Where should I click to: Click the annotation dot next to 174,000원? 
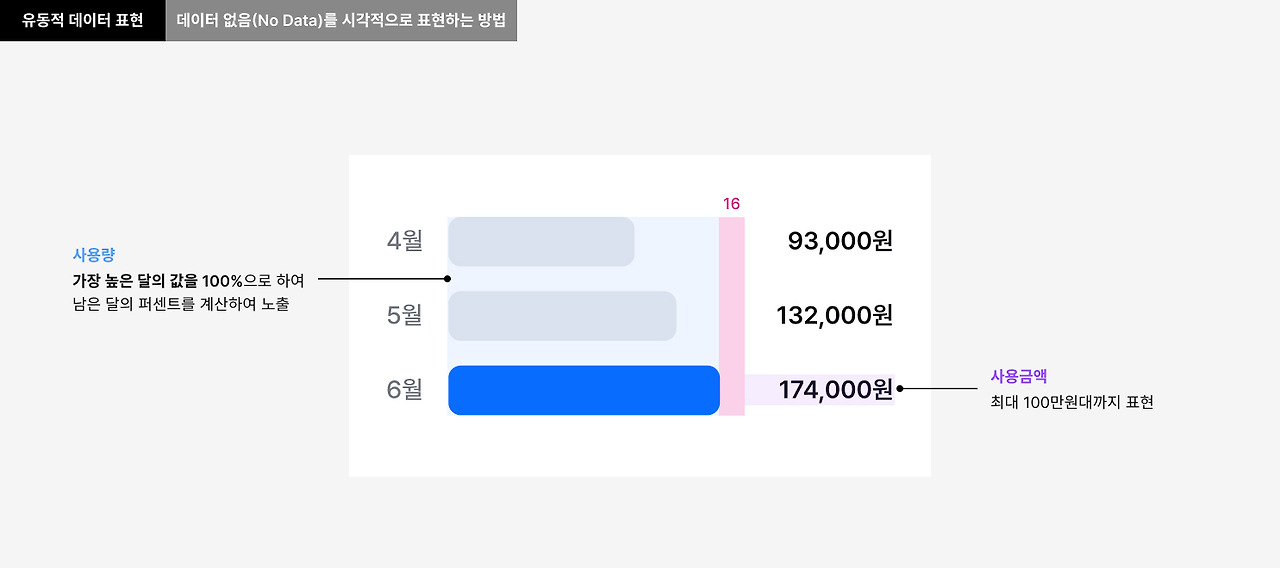coord(901,389)
